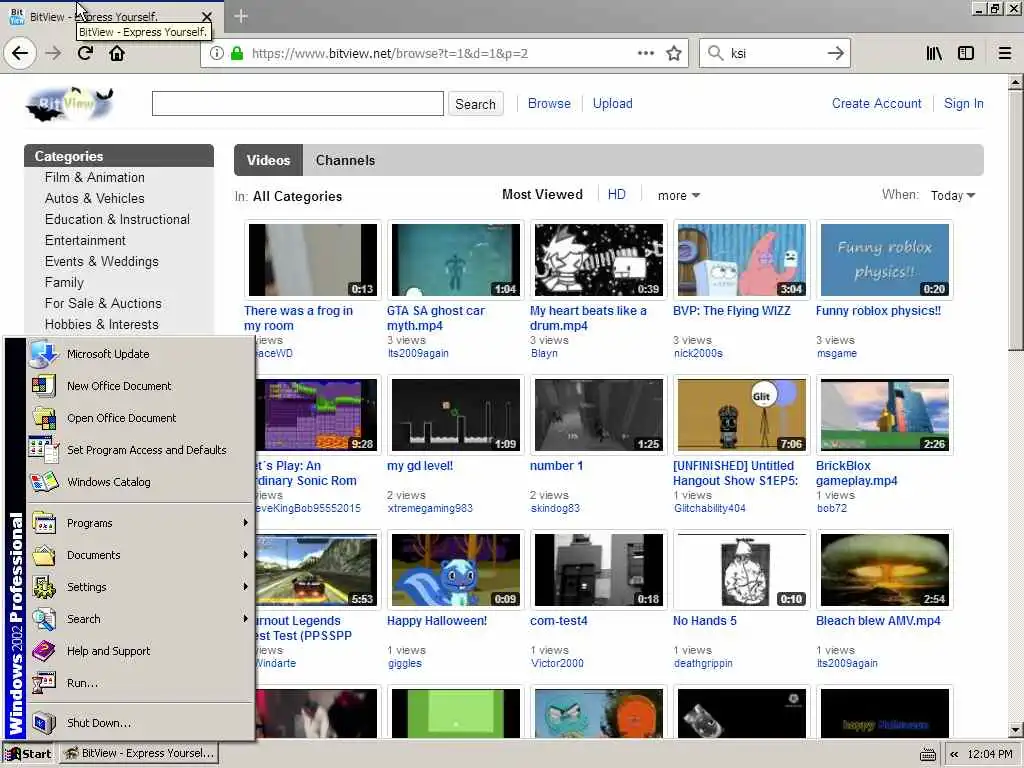Expand the Documents submenu
This screenshot has height=768, width=1024.
(140, 555)
